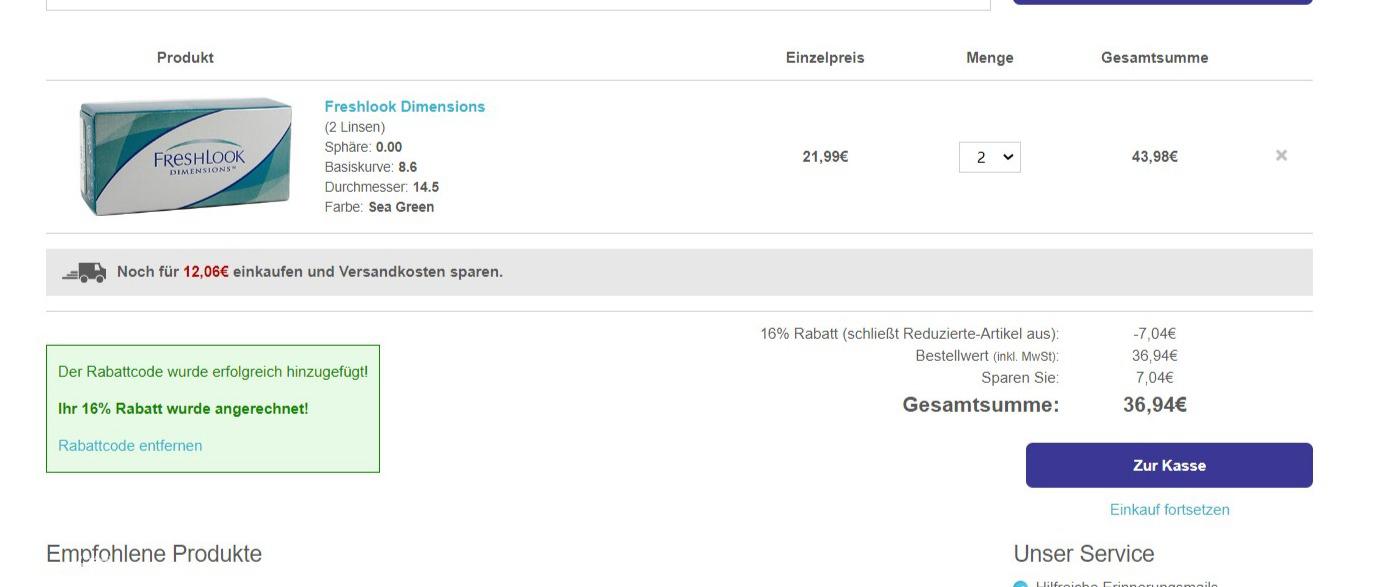Click the 'Der Rabattcode wurde erfolgreich hinzugefügt!' message
This screenshot has height=587, width=1378.
[x=213, y=372]
